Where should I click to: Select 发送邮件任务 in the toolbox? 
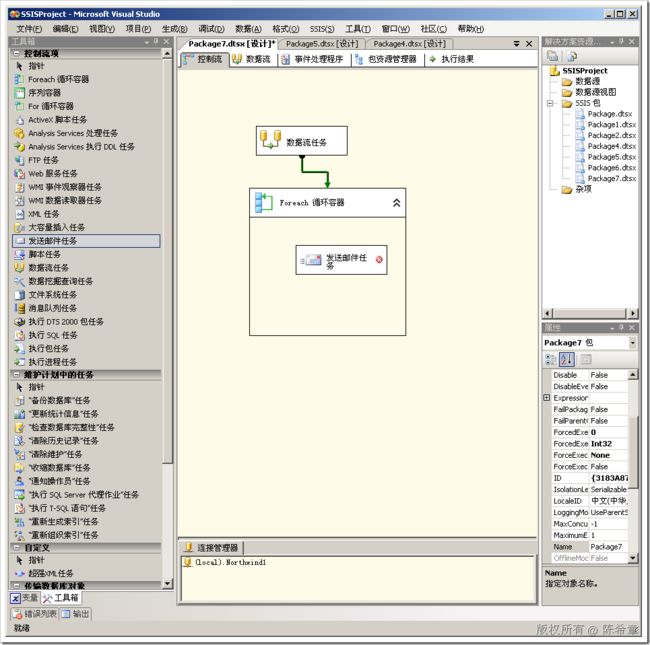tap(86, 241)
